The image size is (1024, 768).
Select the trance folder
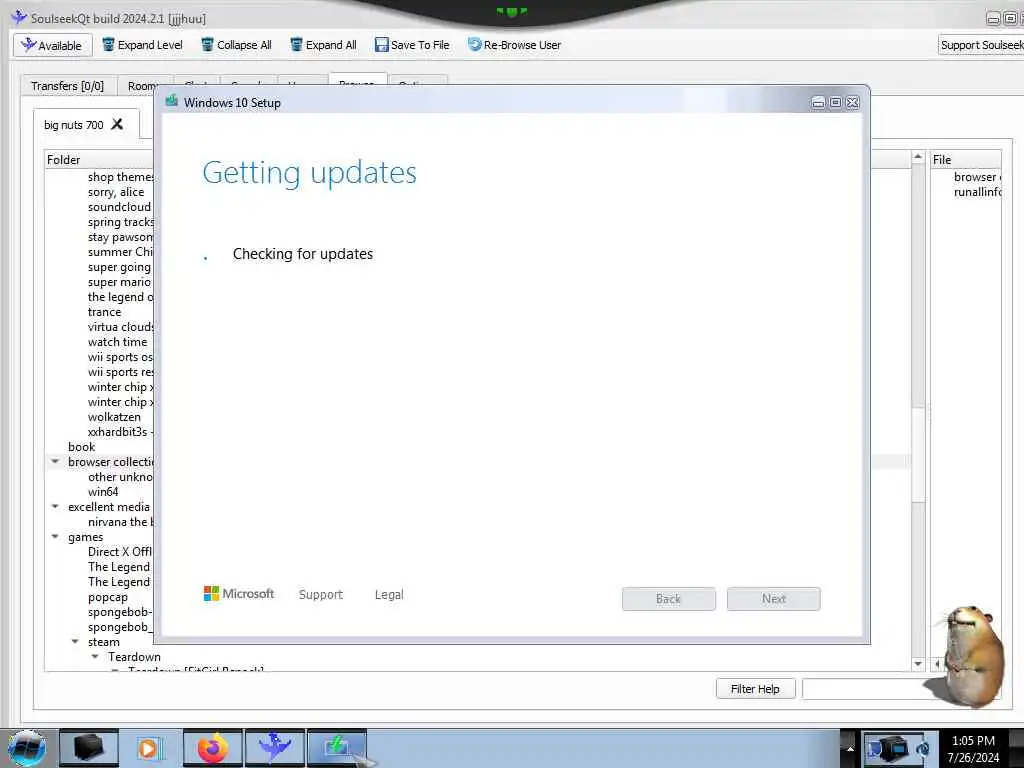coord(104,312)
